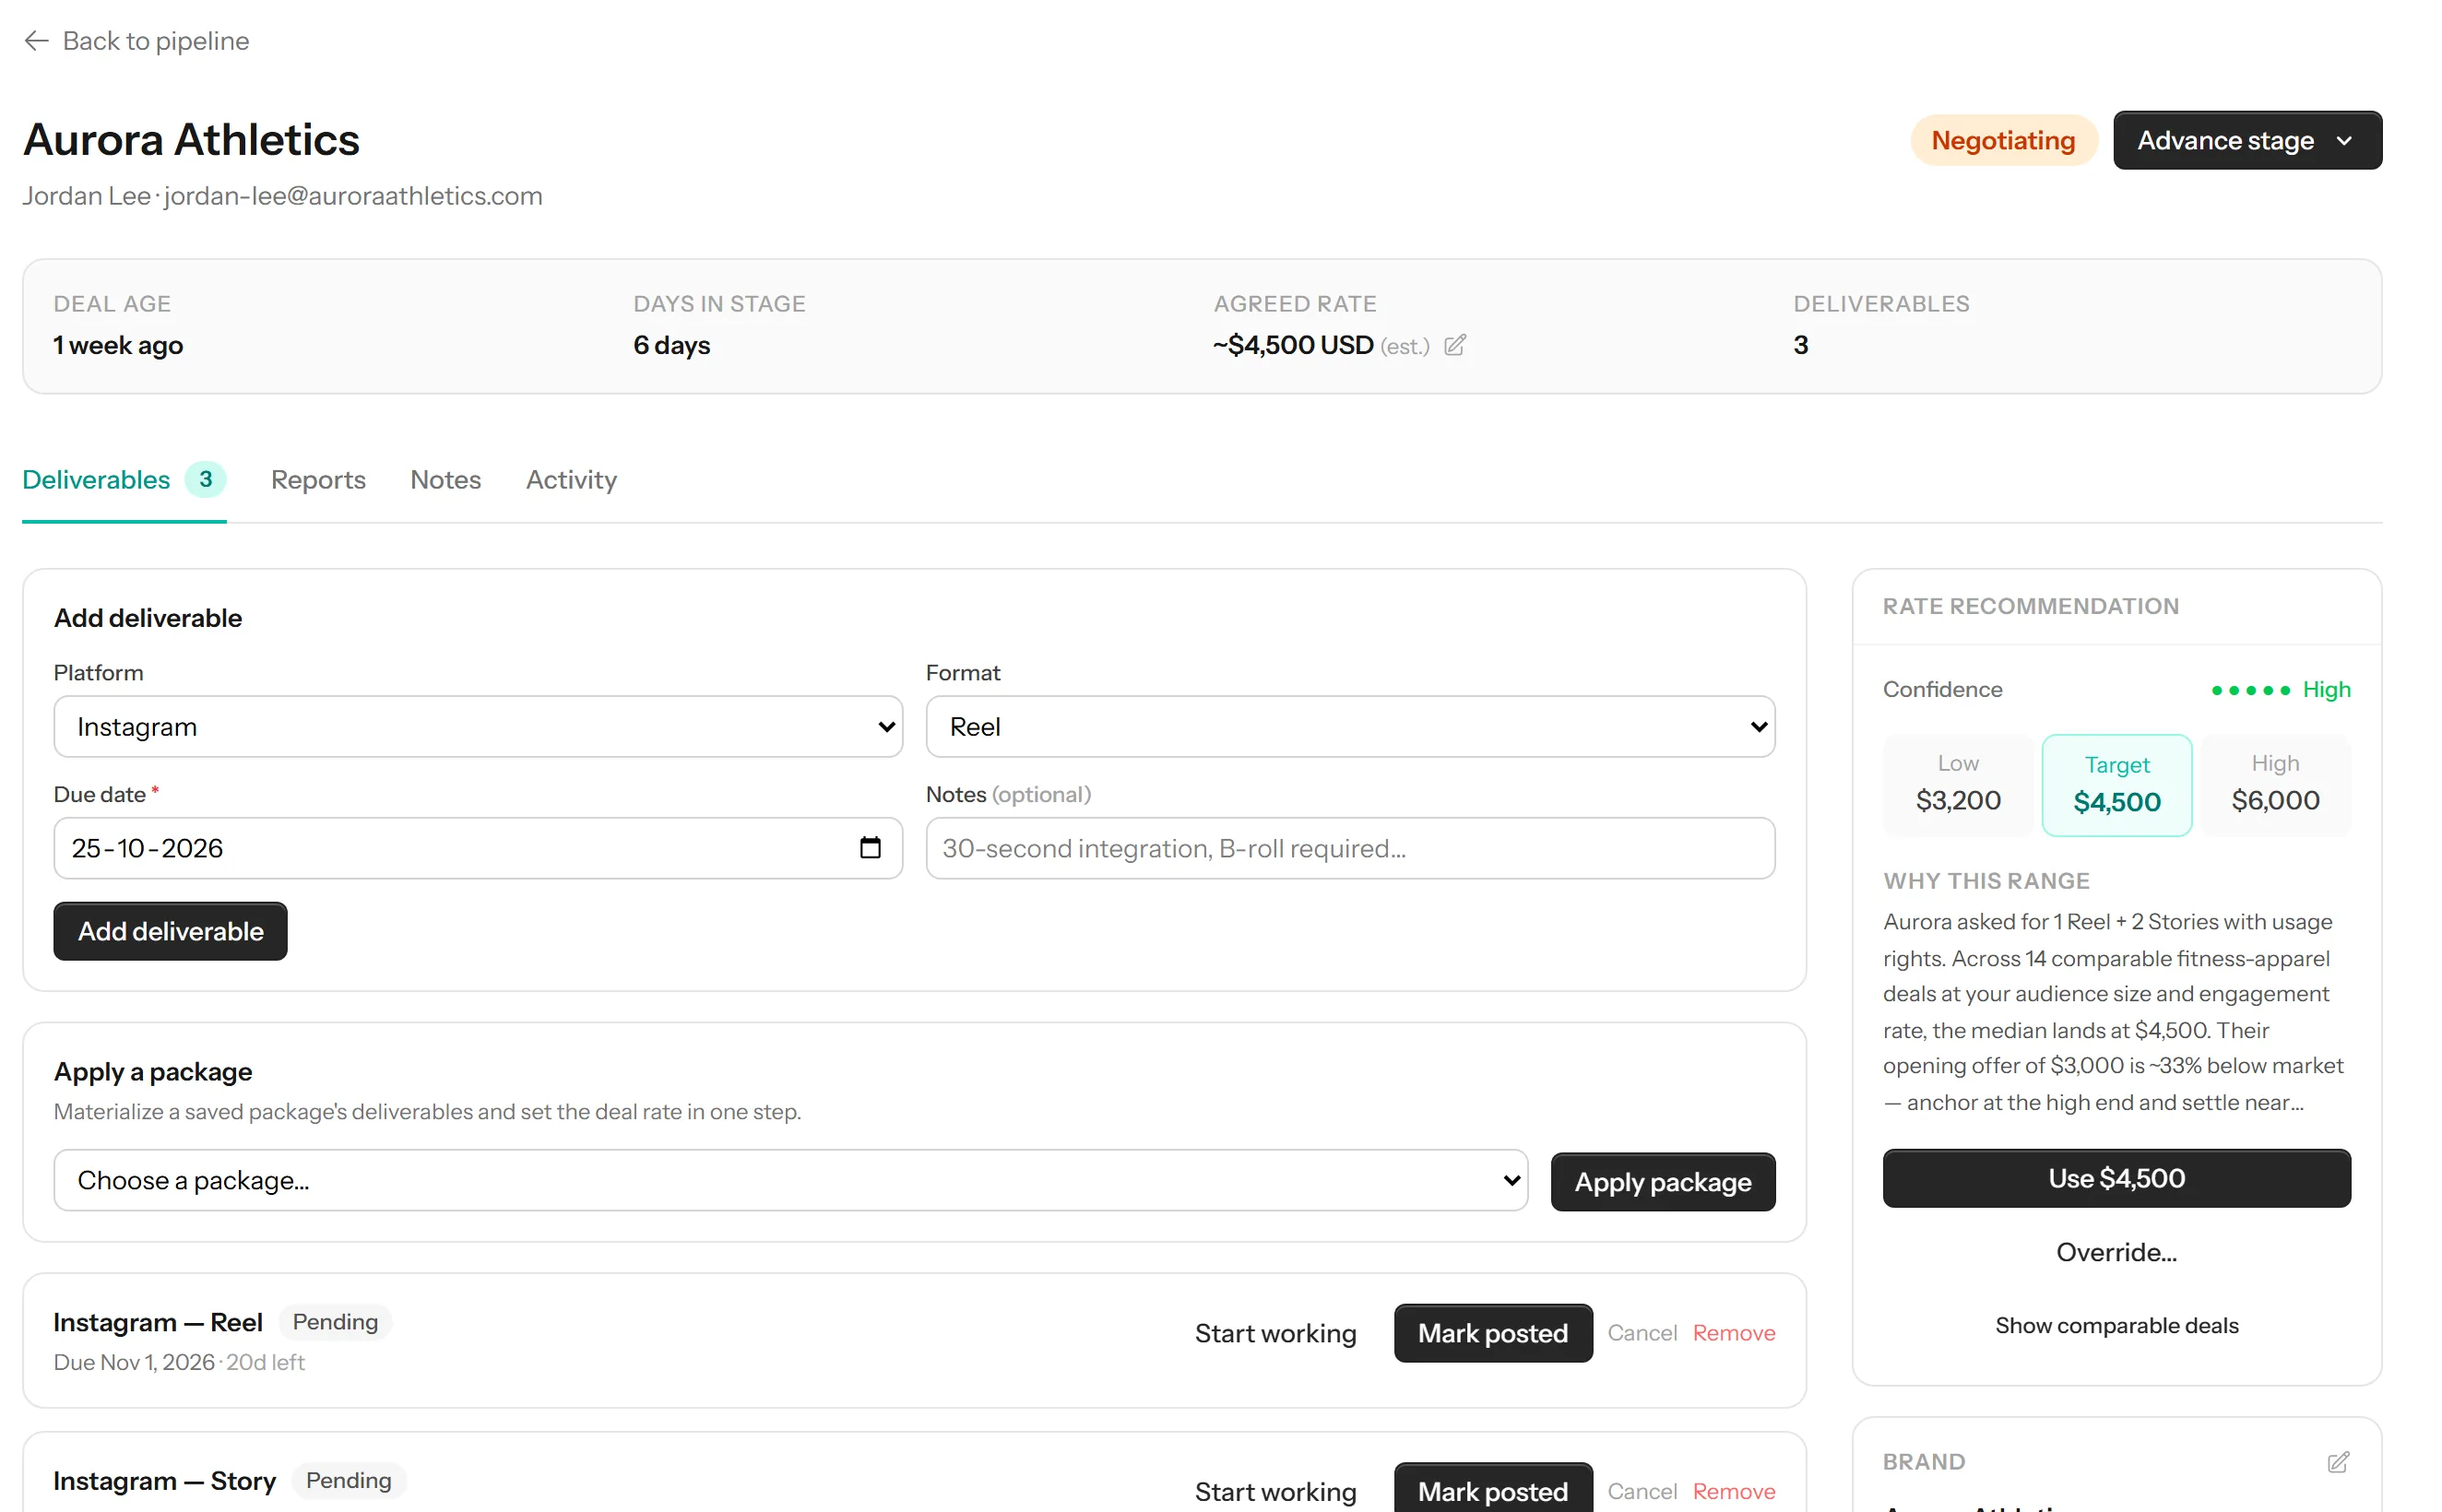Select the High $6,000 rate card

click(2275, 785)
